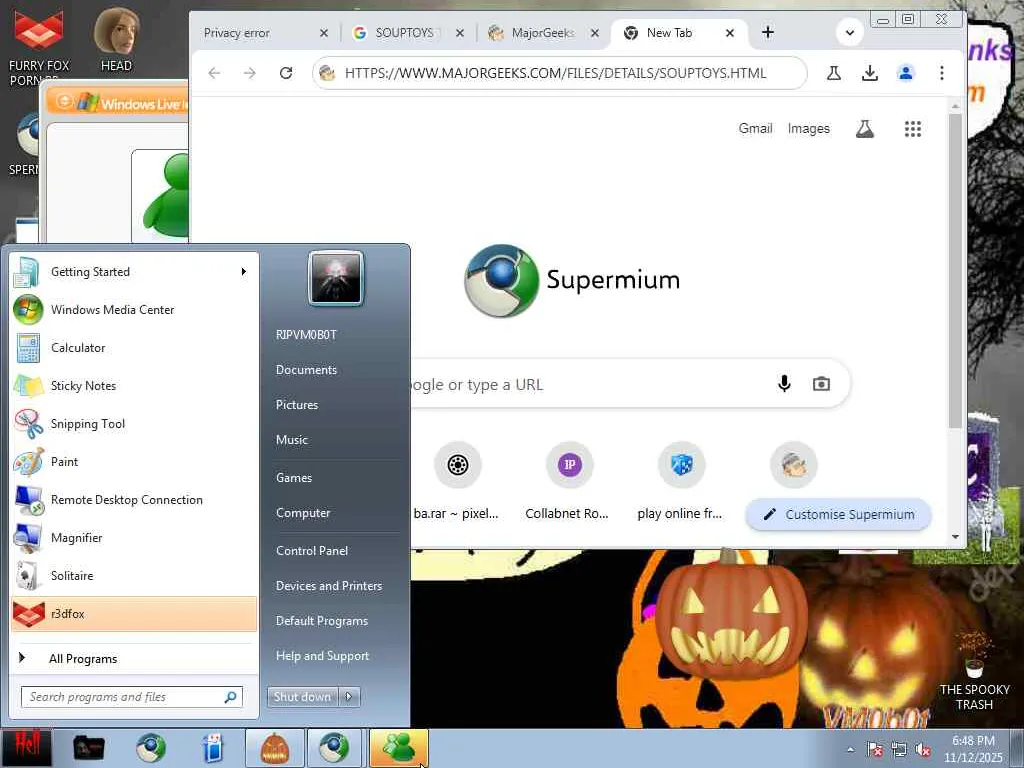This screenshot has width=1024, height=768.
Task: Open the three-dot browser menu
Action: (x=942, y=73)
